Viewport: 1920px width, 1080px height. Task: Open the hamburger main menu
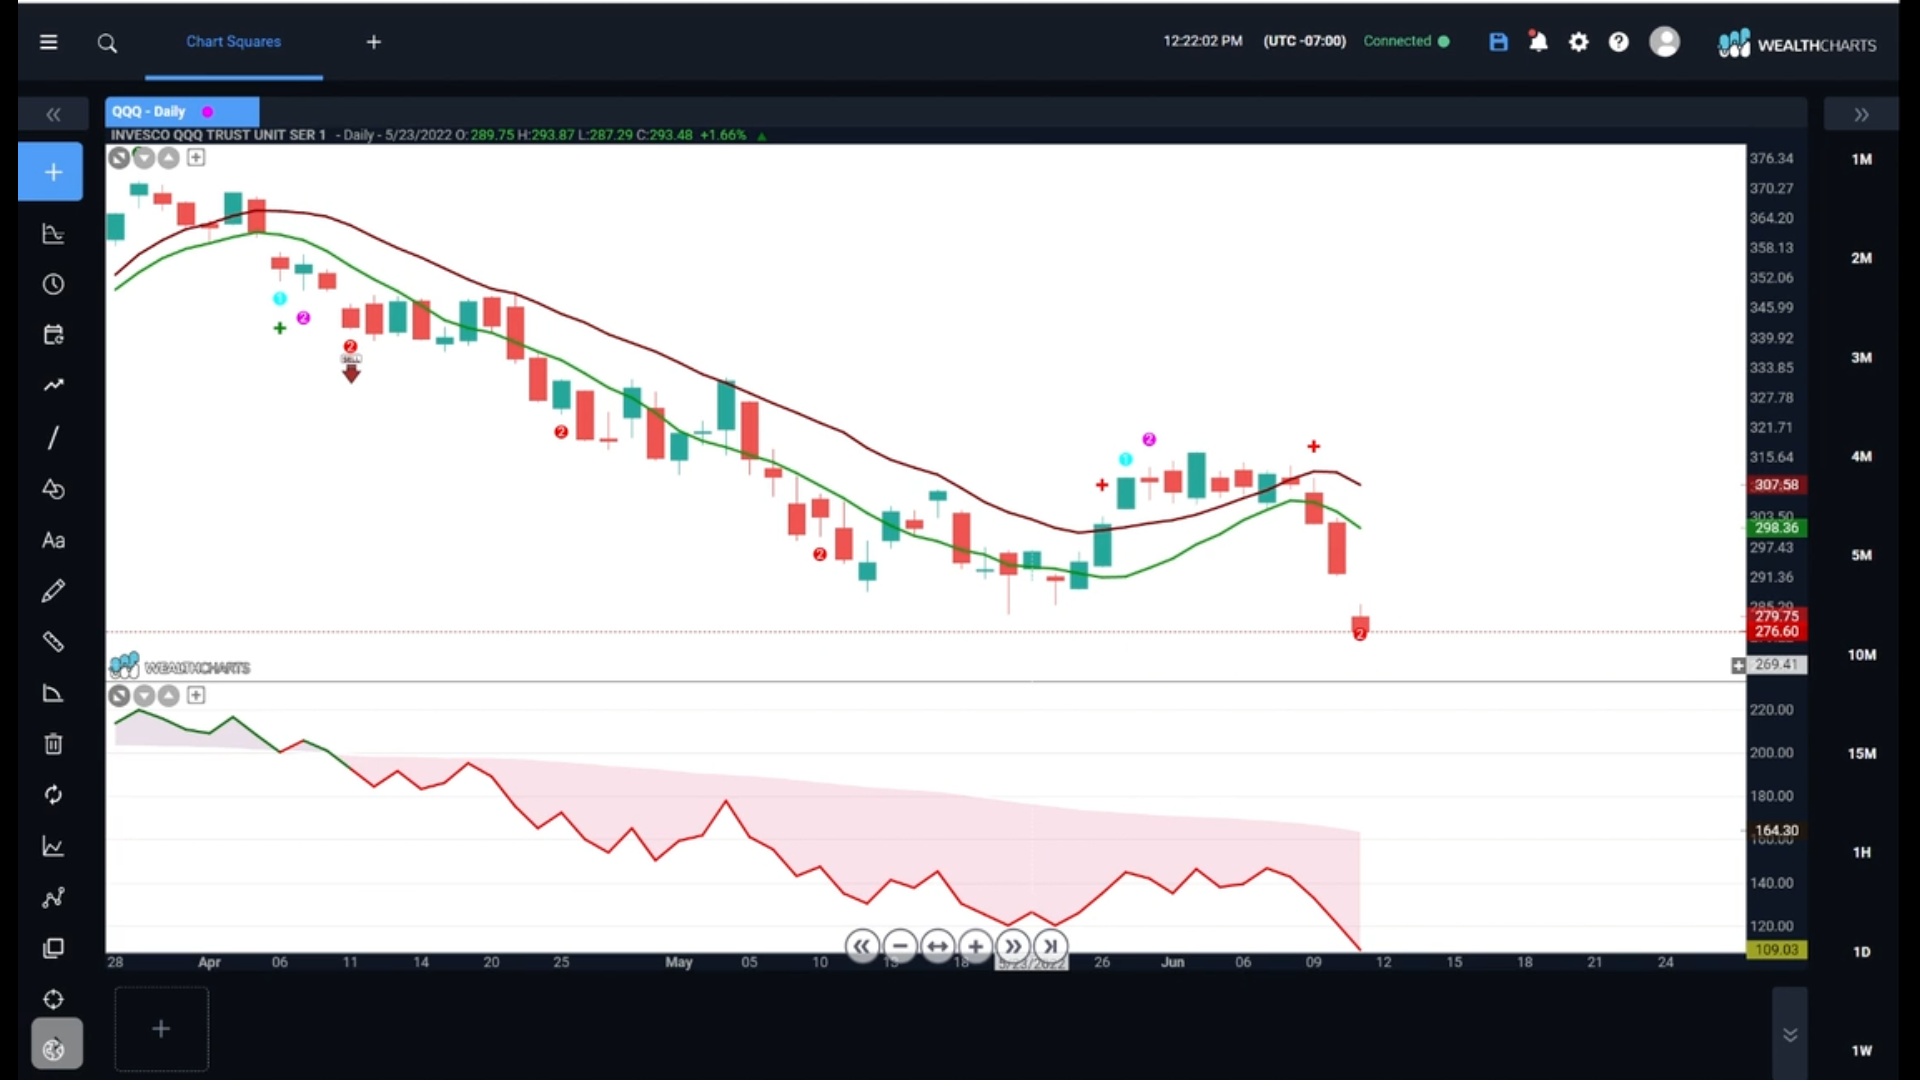48,42
